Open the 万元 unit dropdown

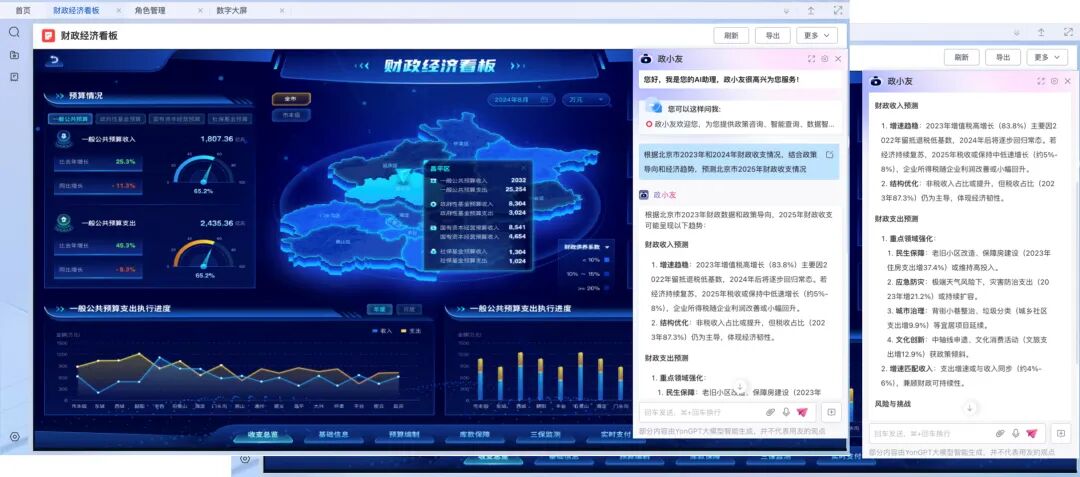(x=585, y=100)
